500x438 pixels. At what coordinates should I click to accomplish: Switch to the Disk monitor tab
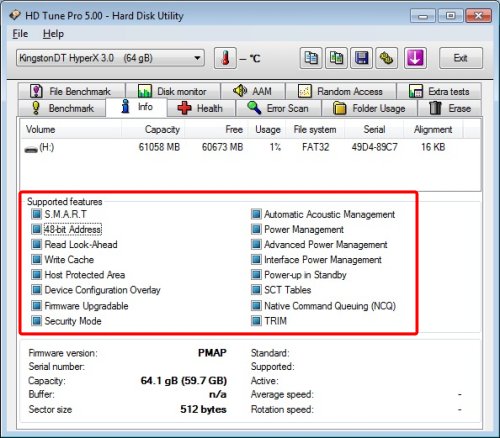(x=173, y=91)
